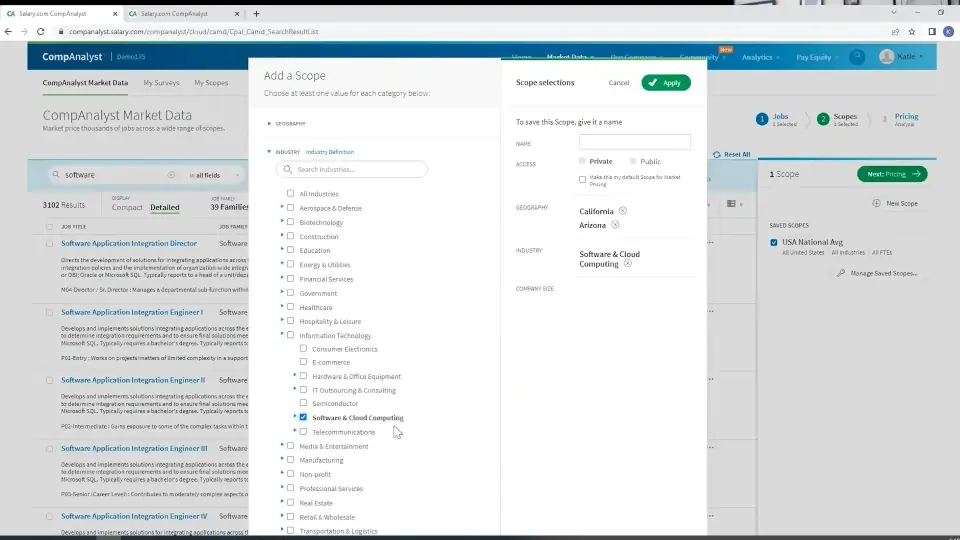
Task: Click the Pricing step label
Action: [x=906, y=116]
